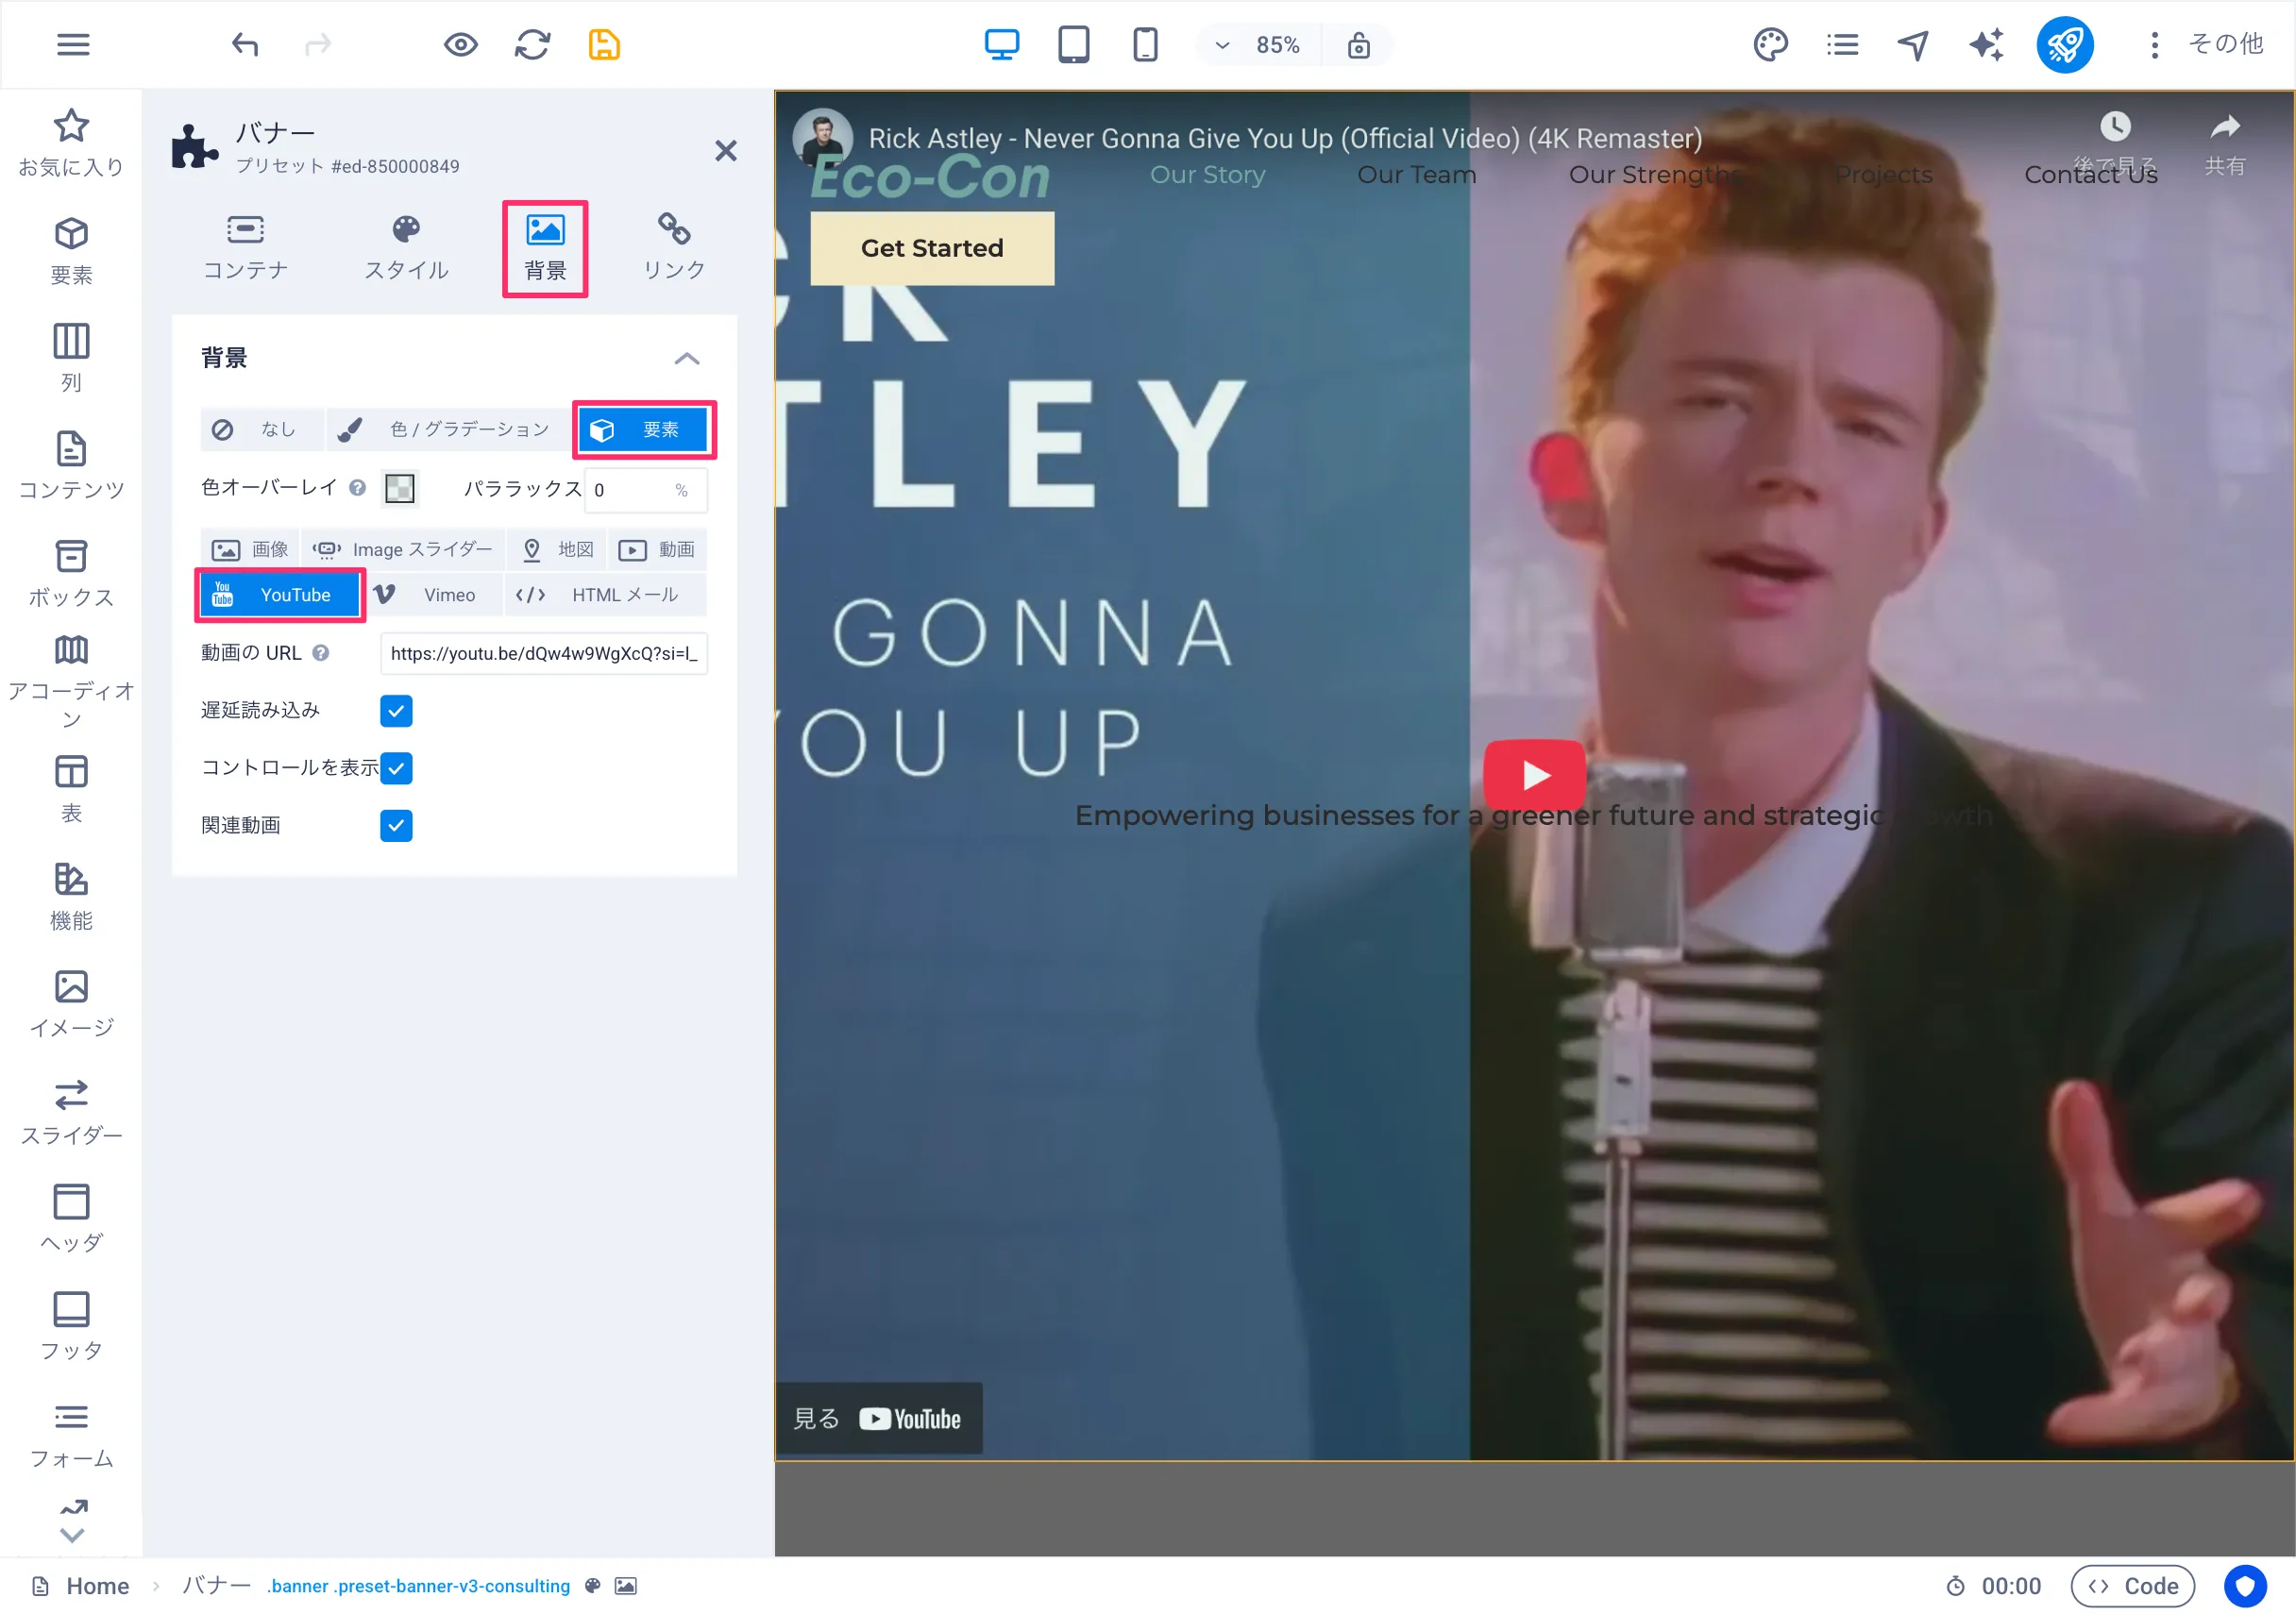
Task: Refresh the page with the reload icon
Action: pyautogui.click(x=532, y=44)
